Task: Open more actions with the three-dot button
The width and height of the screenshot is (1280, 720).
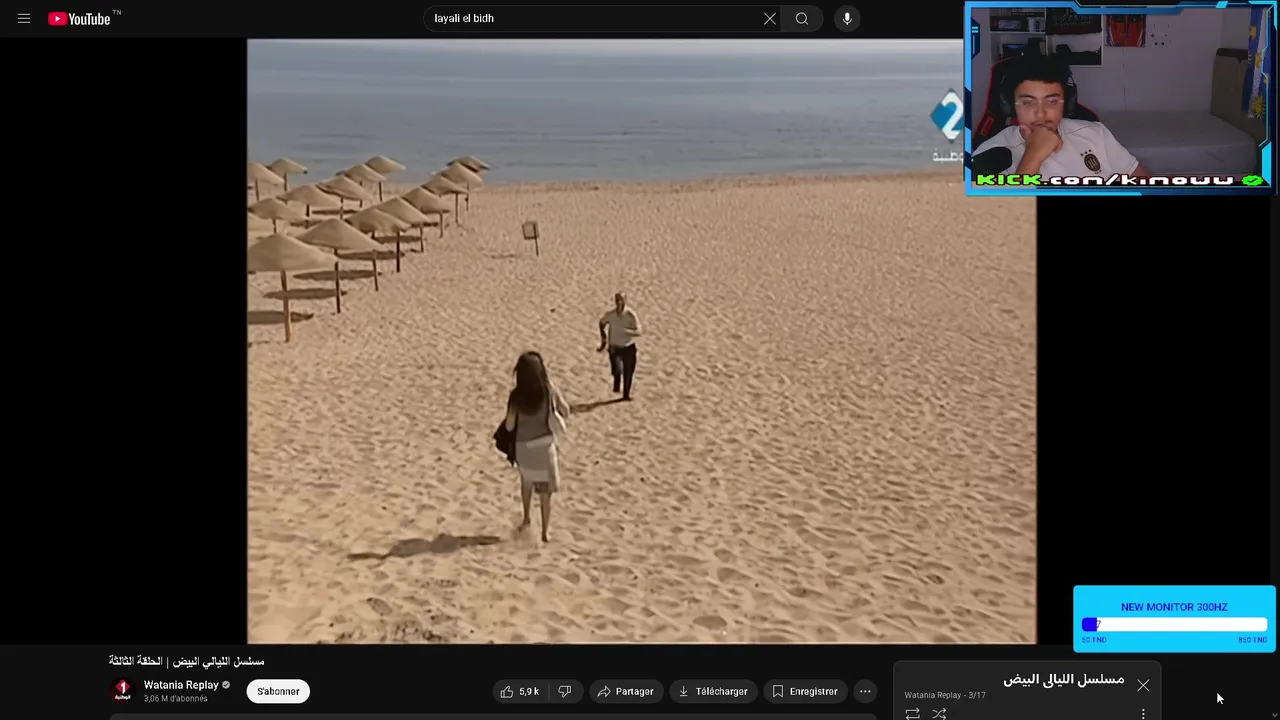Action: pos(865,691)
